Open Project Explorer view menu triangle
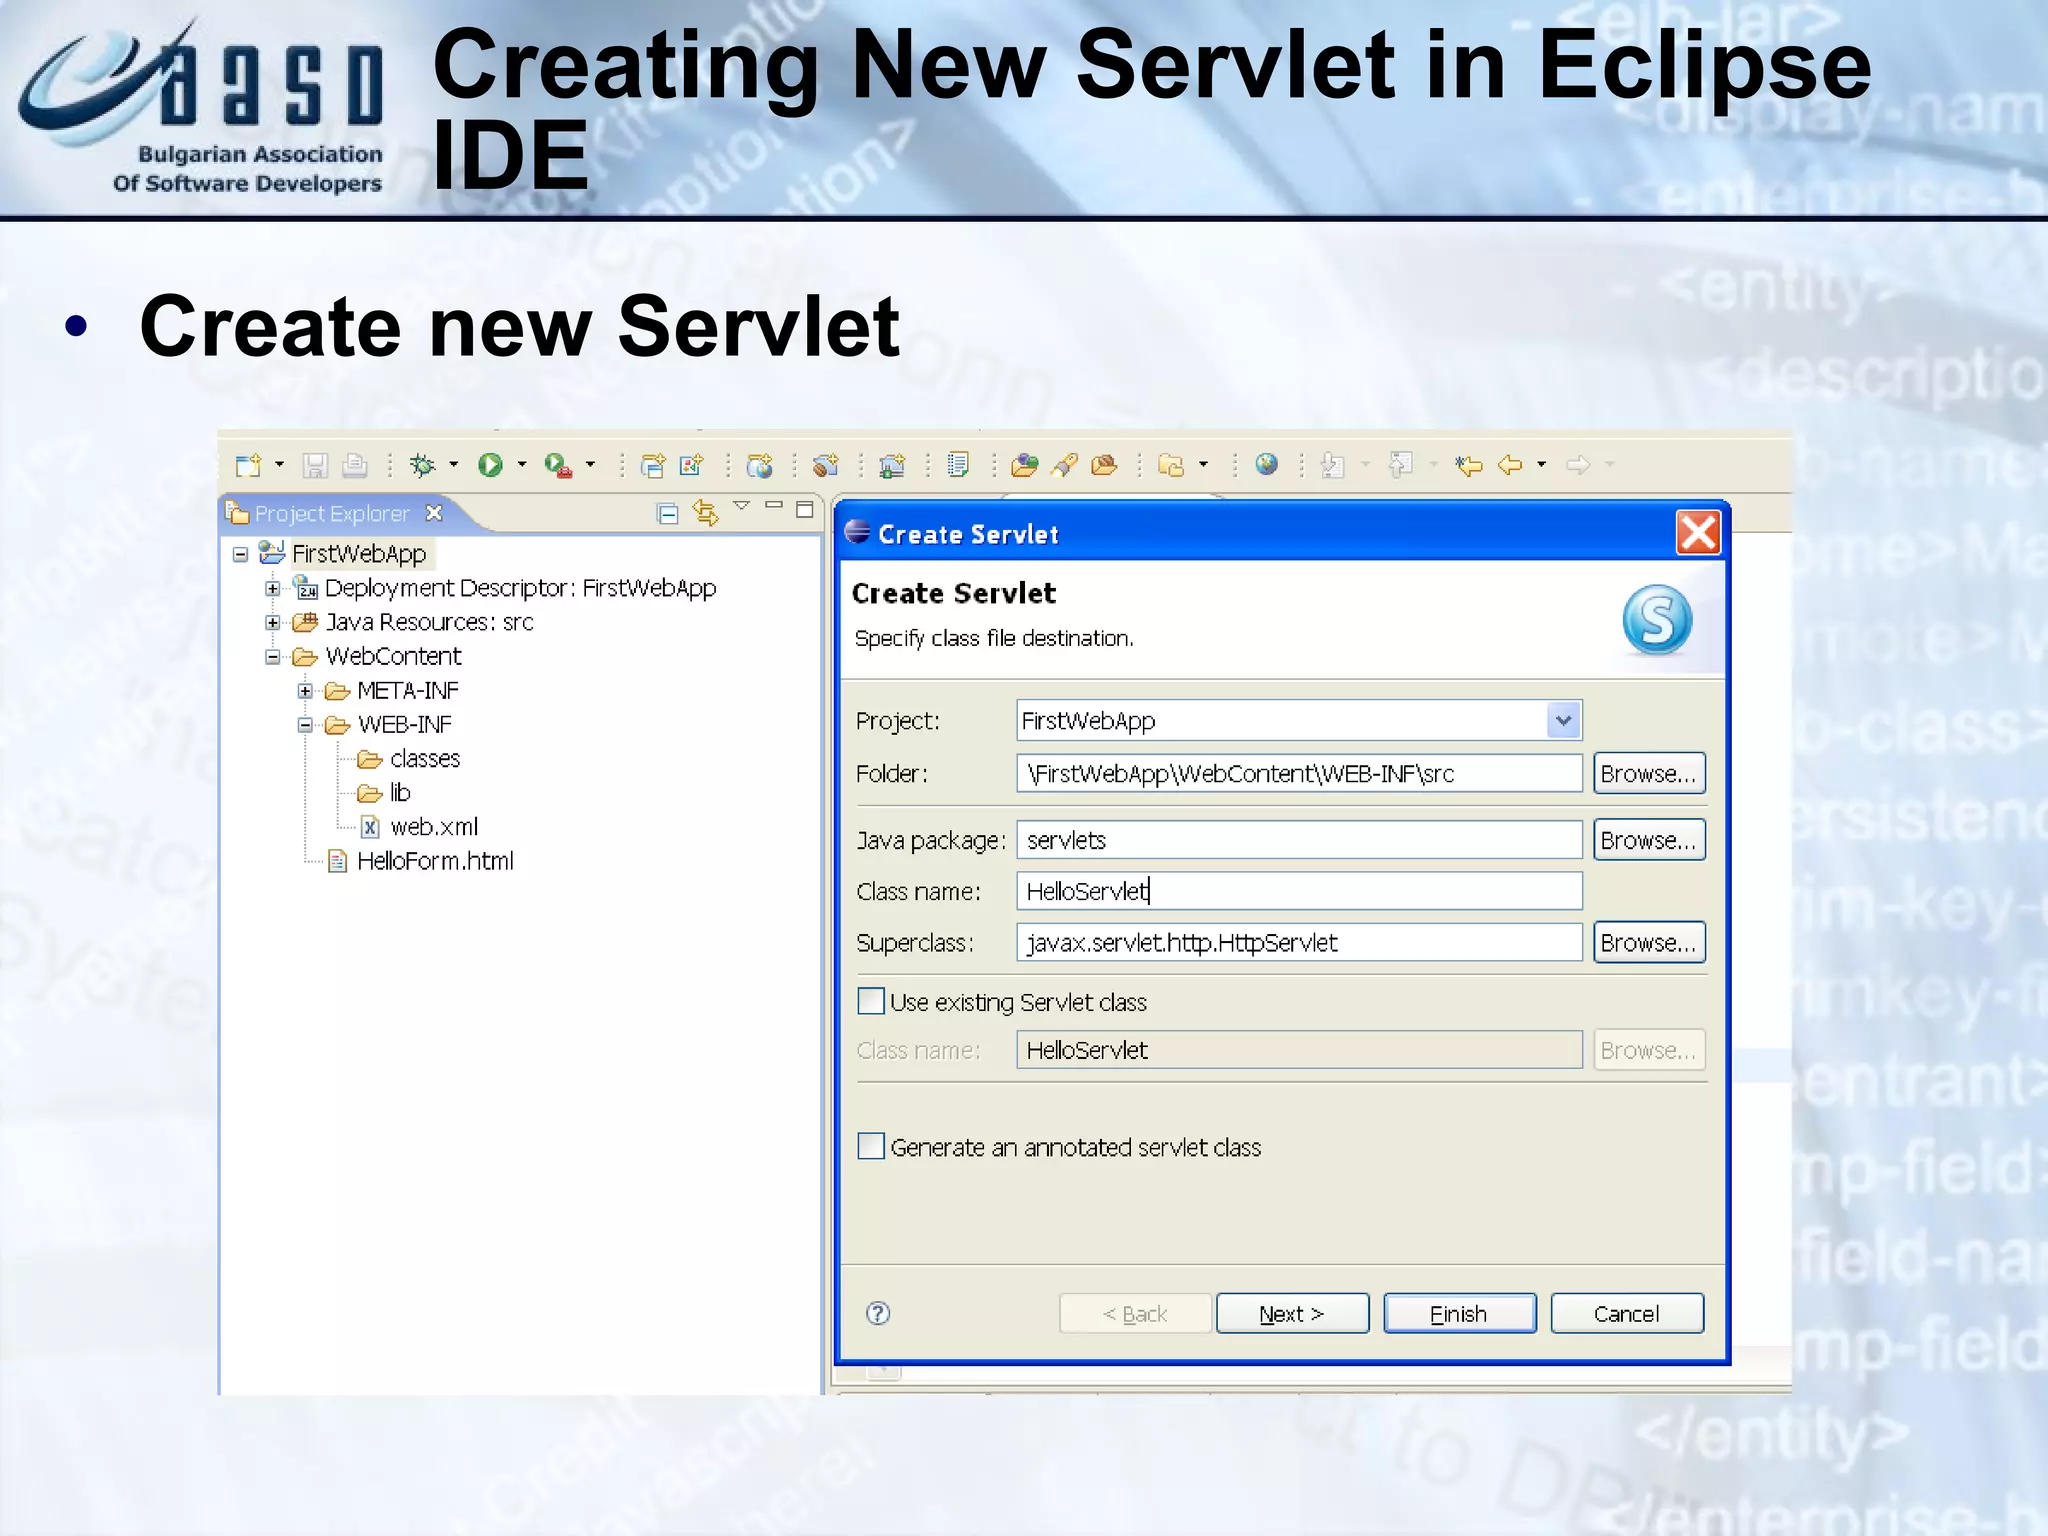The height and width of the screenshot is (1536, 2048). [741, 506]
